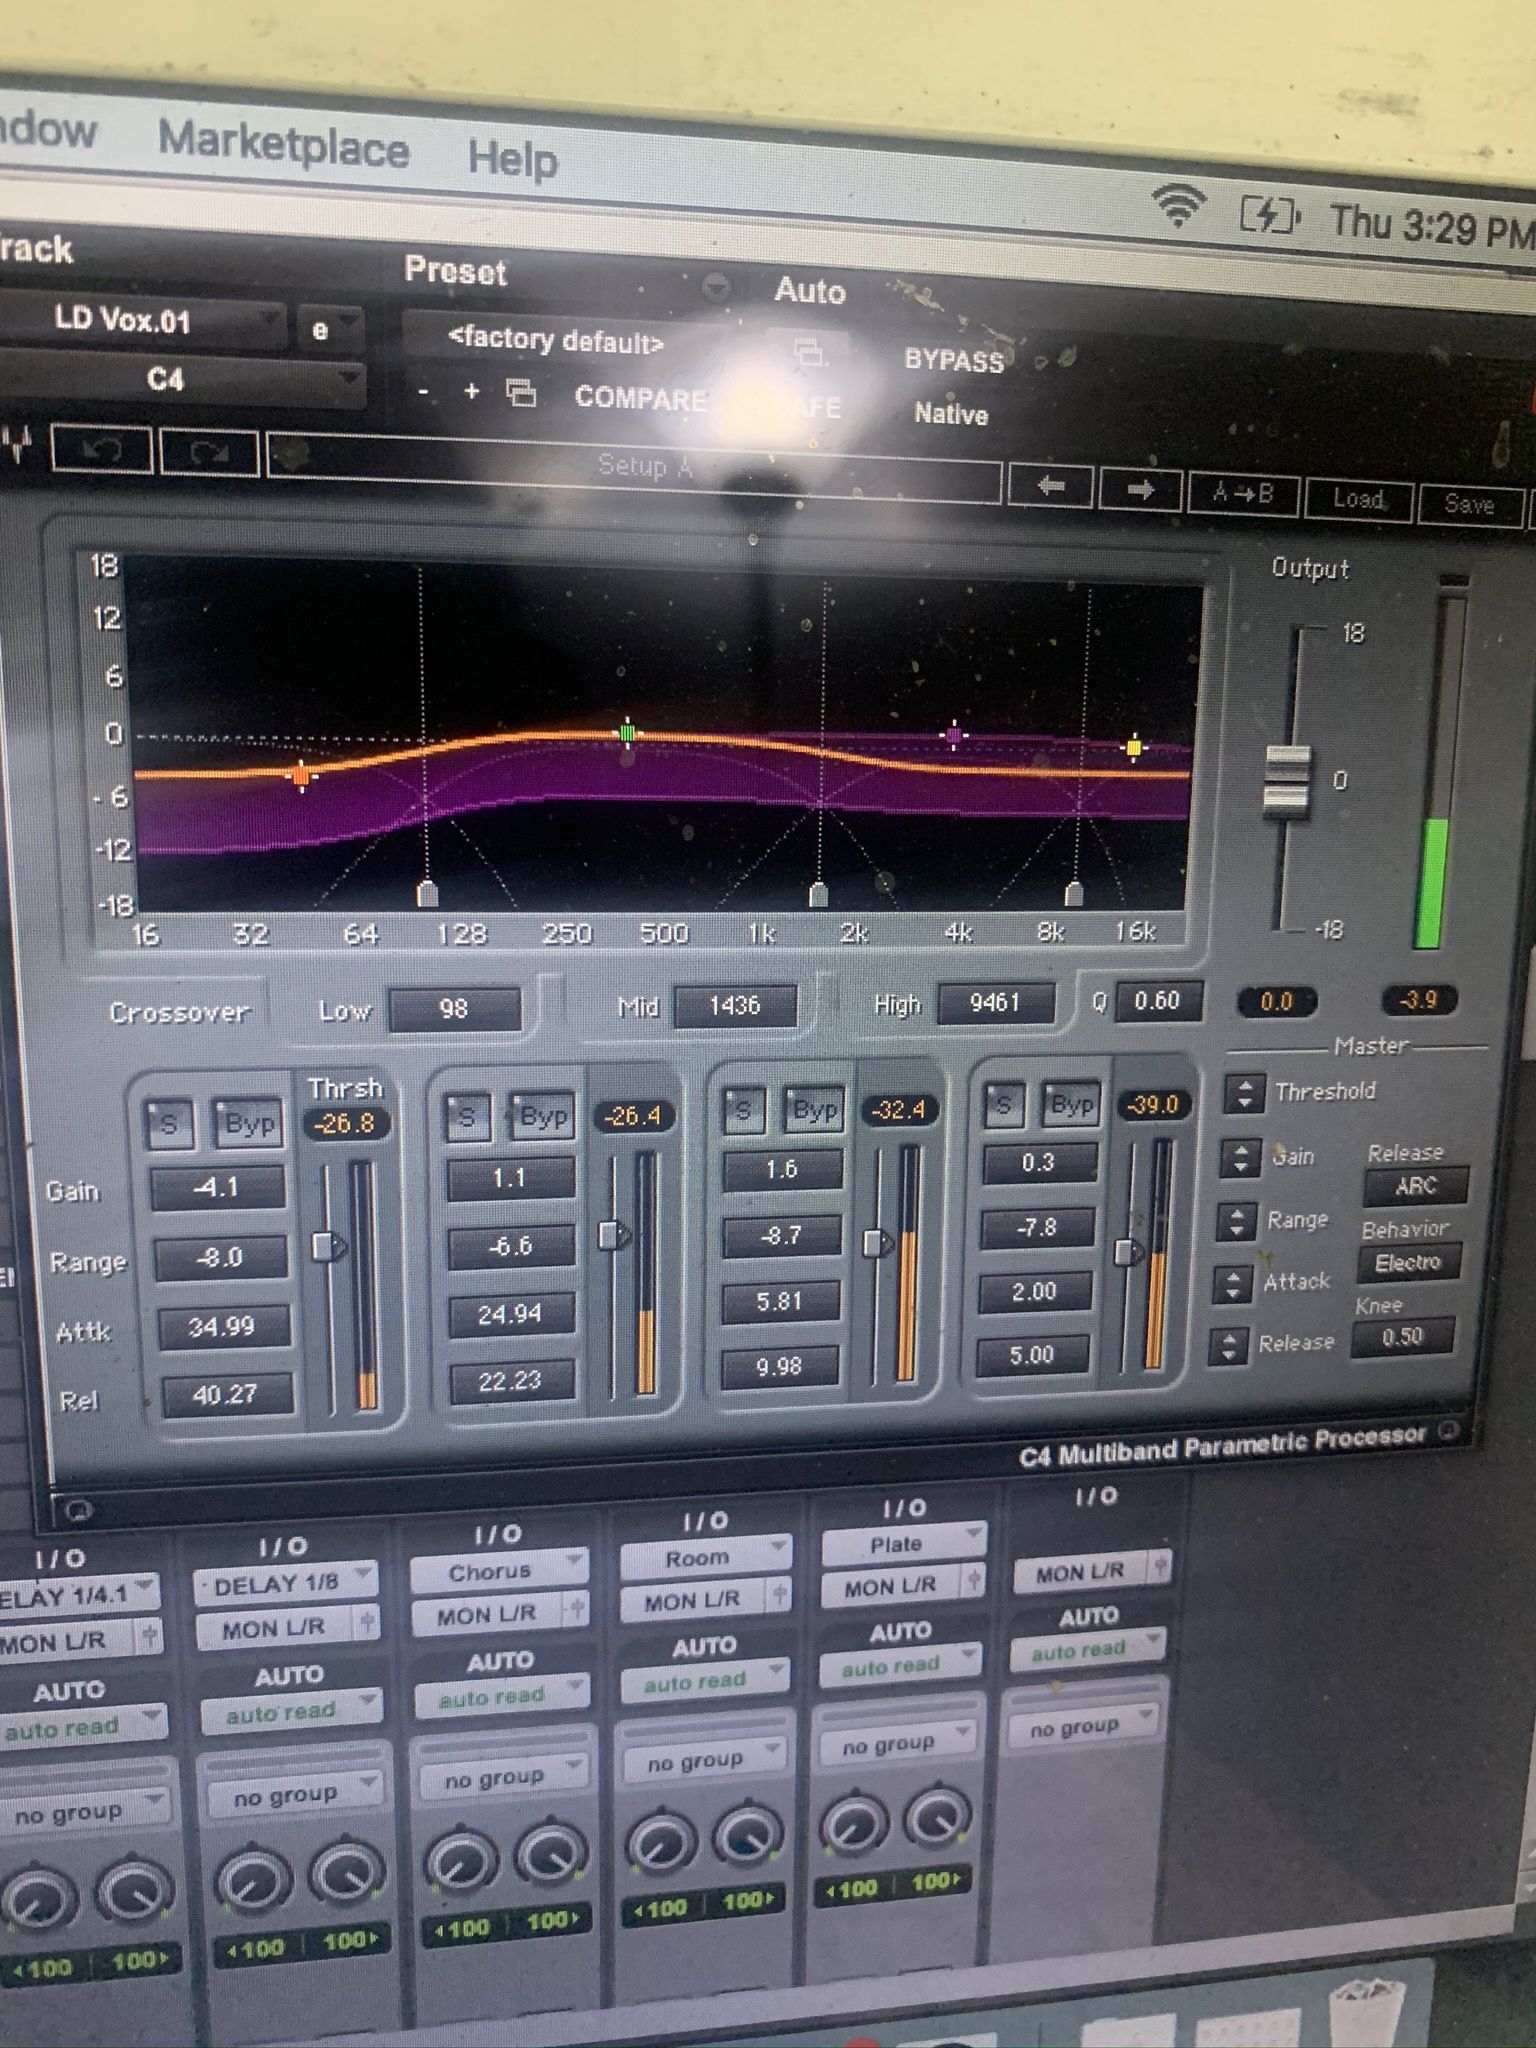This screenshot has height=2048, width=1536.
Task: Open the no group dropdown on Plate channel
Action: (896, 1743)
